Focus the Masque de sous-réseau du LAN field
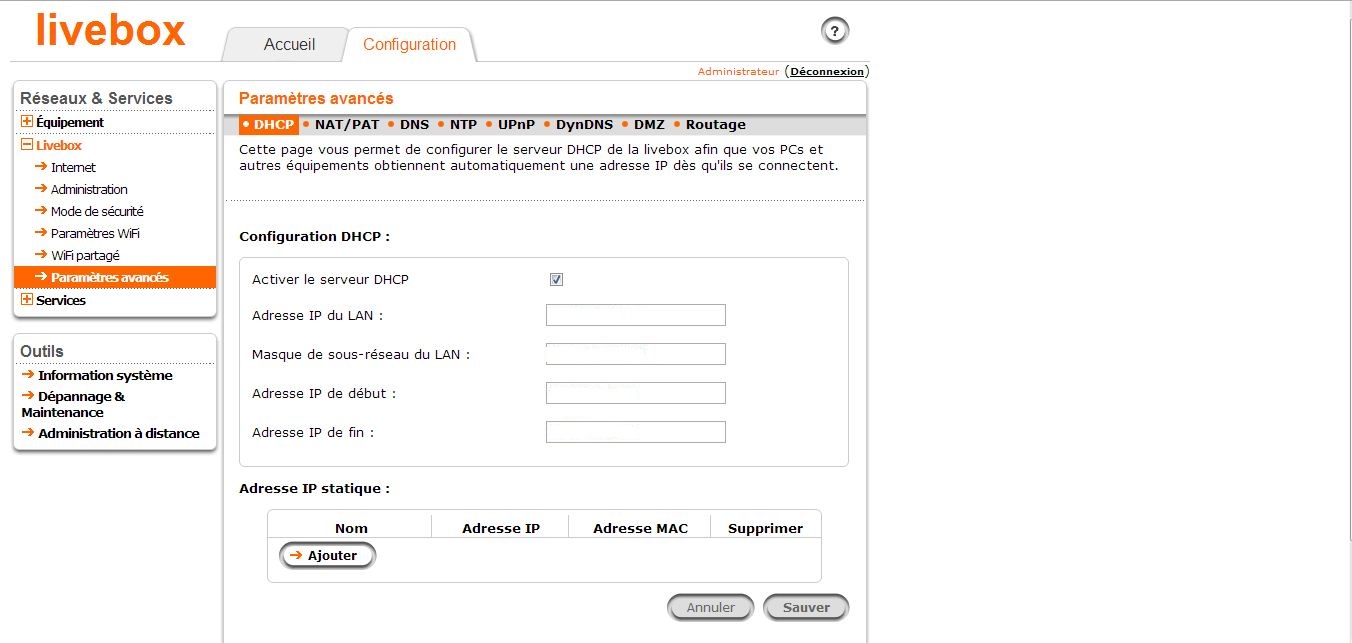The image size is (1352, 643). pyautogui.click(x=635, y=354)
